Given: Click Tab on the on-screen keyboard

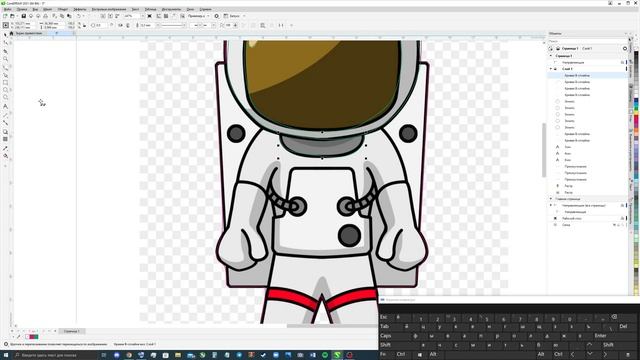Looking at the screenshot, I should (x=385, y=327).
